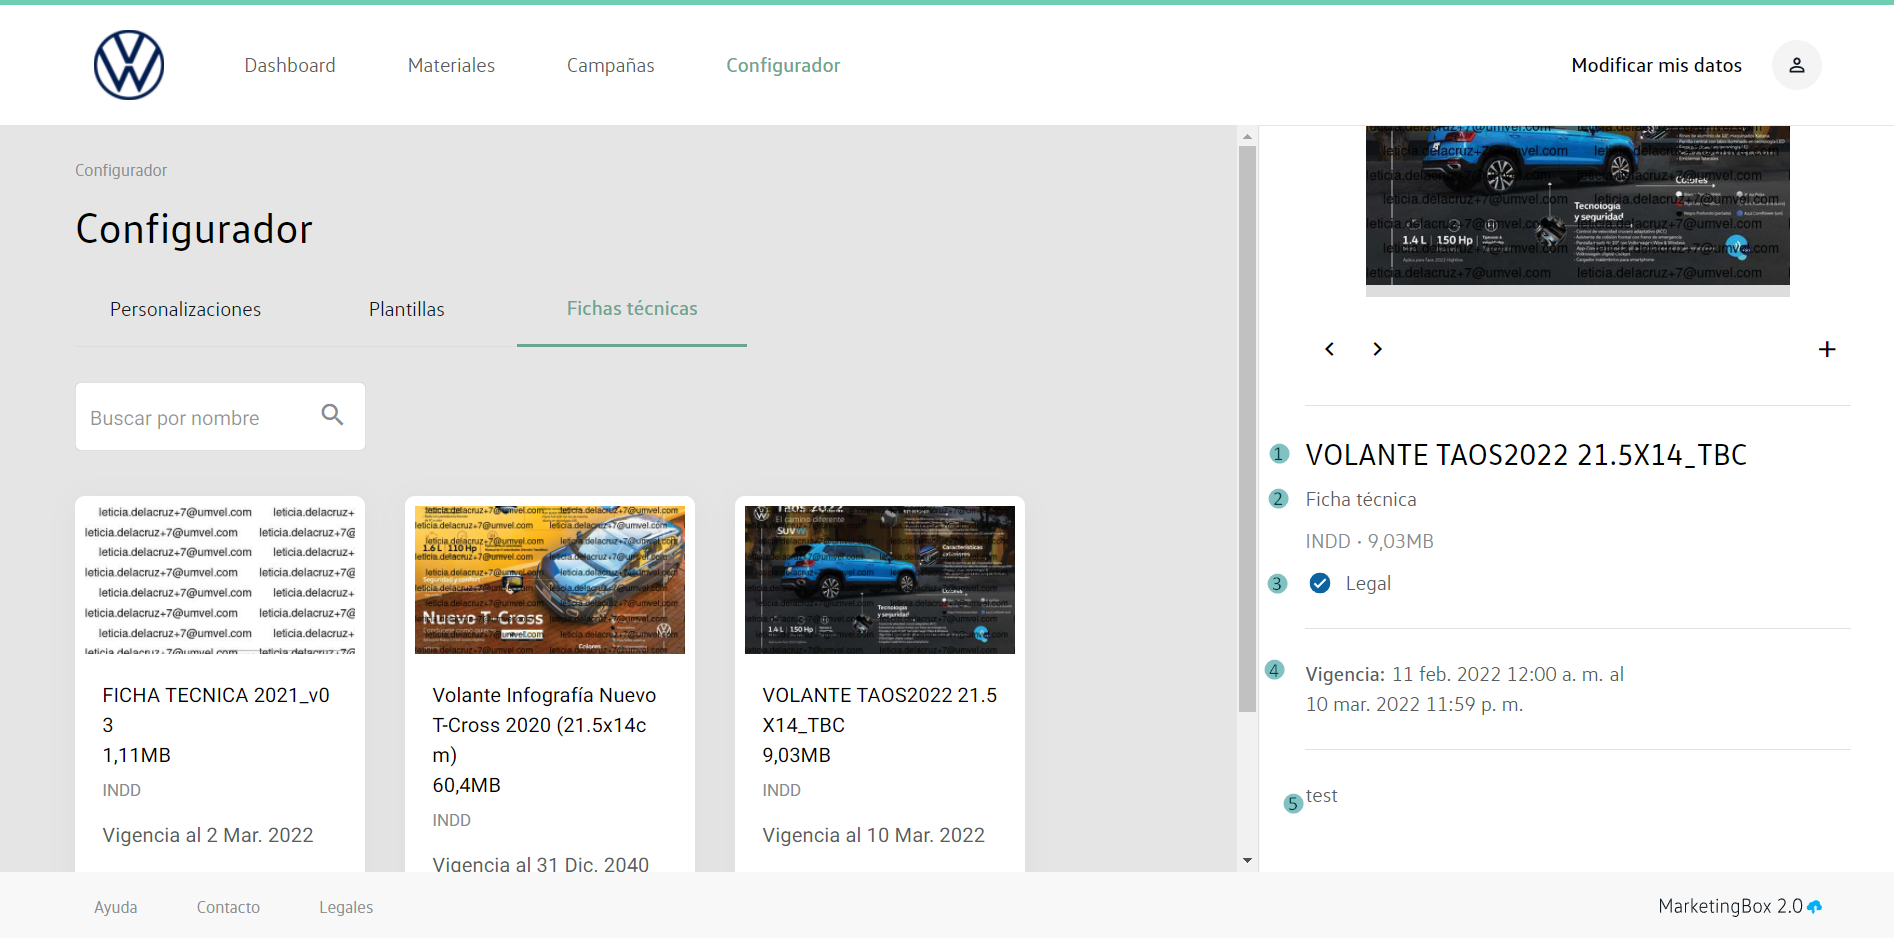1894x938 pixels.
Task: Click the Volkswagen logo
Action: tap(129, 65)
